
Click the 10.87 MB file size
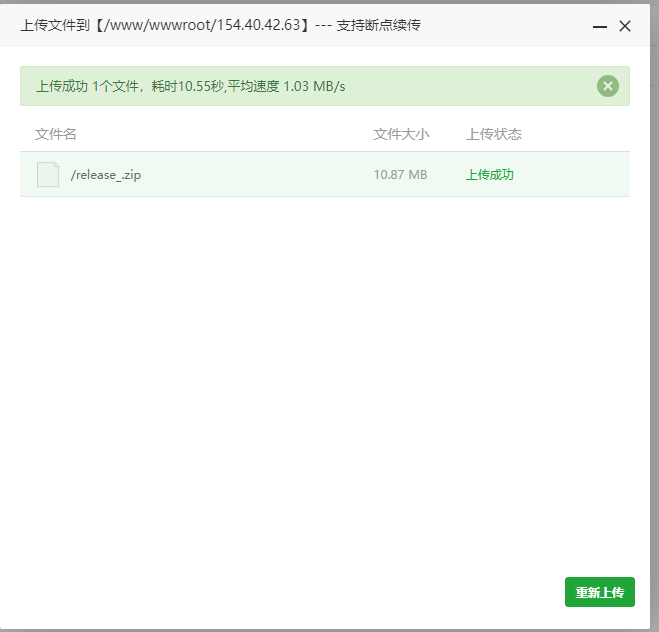400,175
